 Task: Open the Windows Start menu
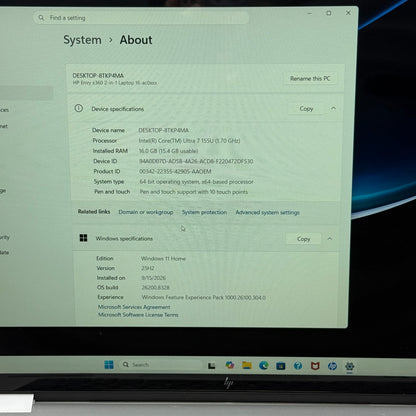[x=109, y=365]
